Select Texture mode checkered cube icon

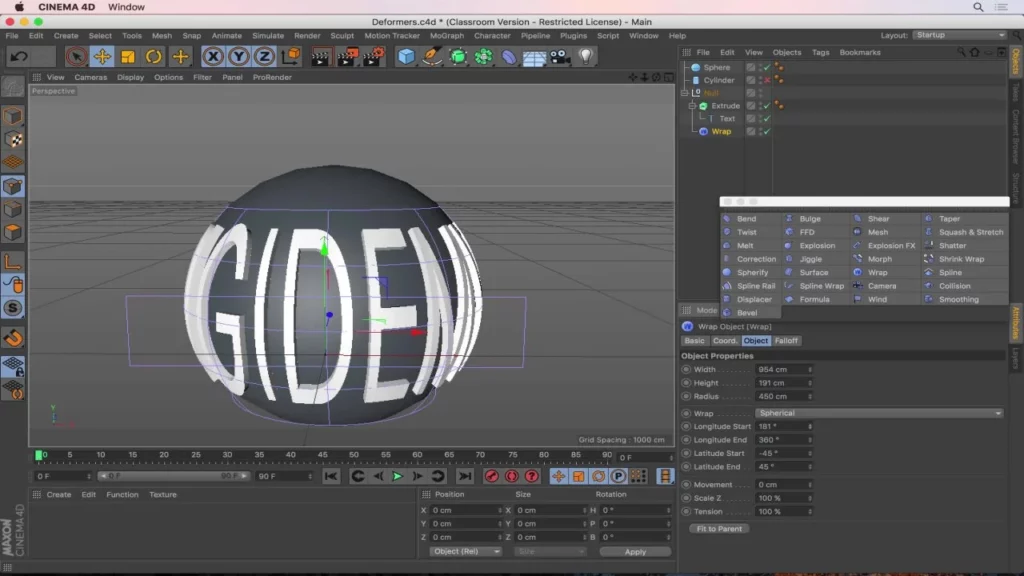pos(13,140)
